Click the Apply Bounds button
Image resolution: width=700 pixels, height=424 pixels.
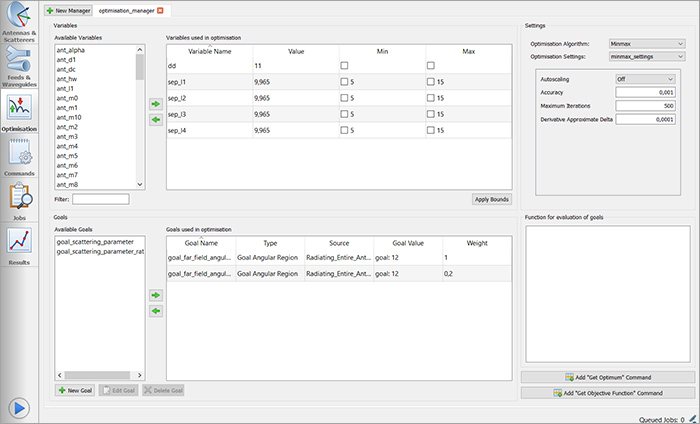491,199
